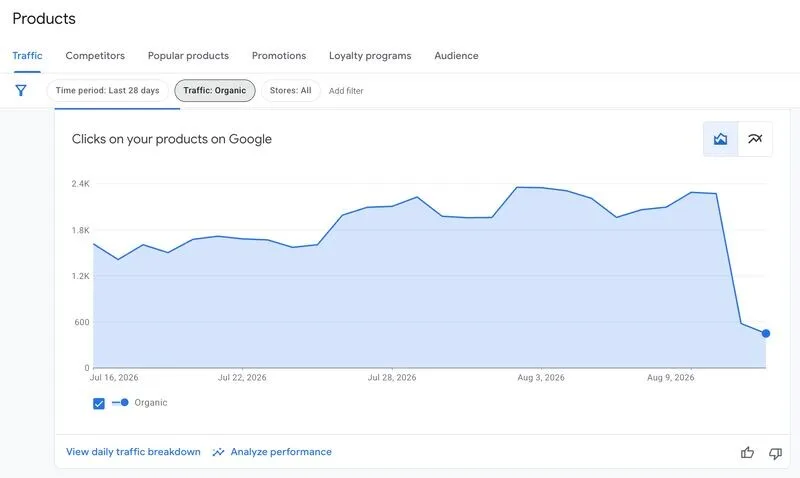Switch to the Competitors tab
The height and width of the screenshot is (478, 800).
pyautogui.click(x=95, y=56)
